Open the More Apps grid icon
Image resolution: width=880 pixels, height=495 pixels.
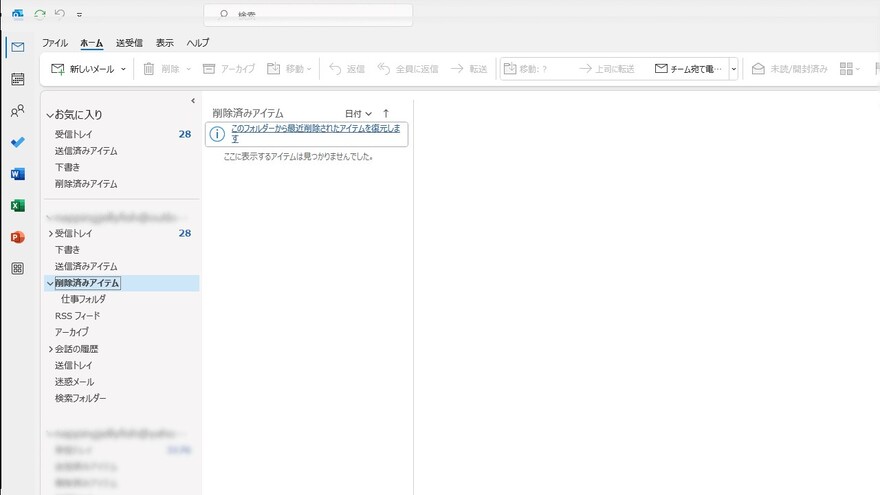click(x=17, y=268)
